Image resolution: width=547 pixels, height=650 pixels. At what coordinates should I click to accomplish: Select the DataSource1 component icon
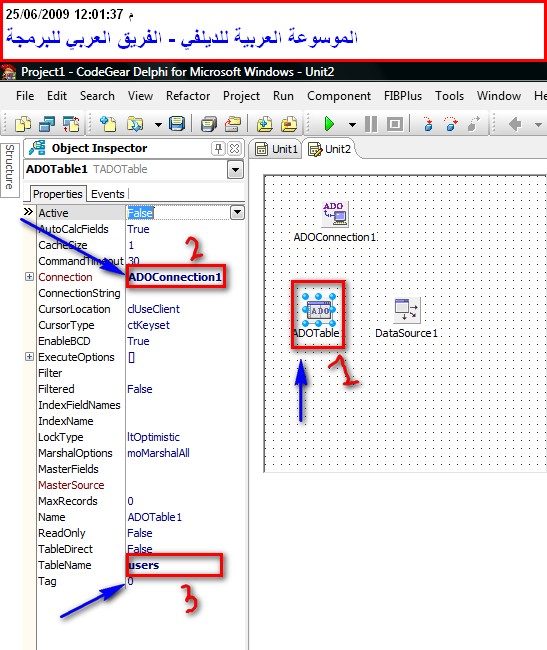coord(407,310)
